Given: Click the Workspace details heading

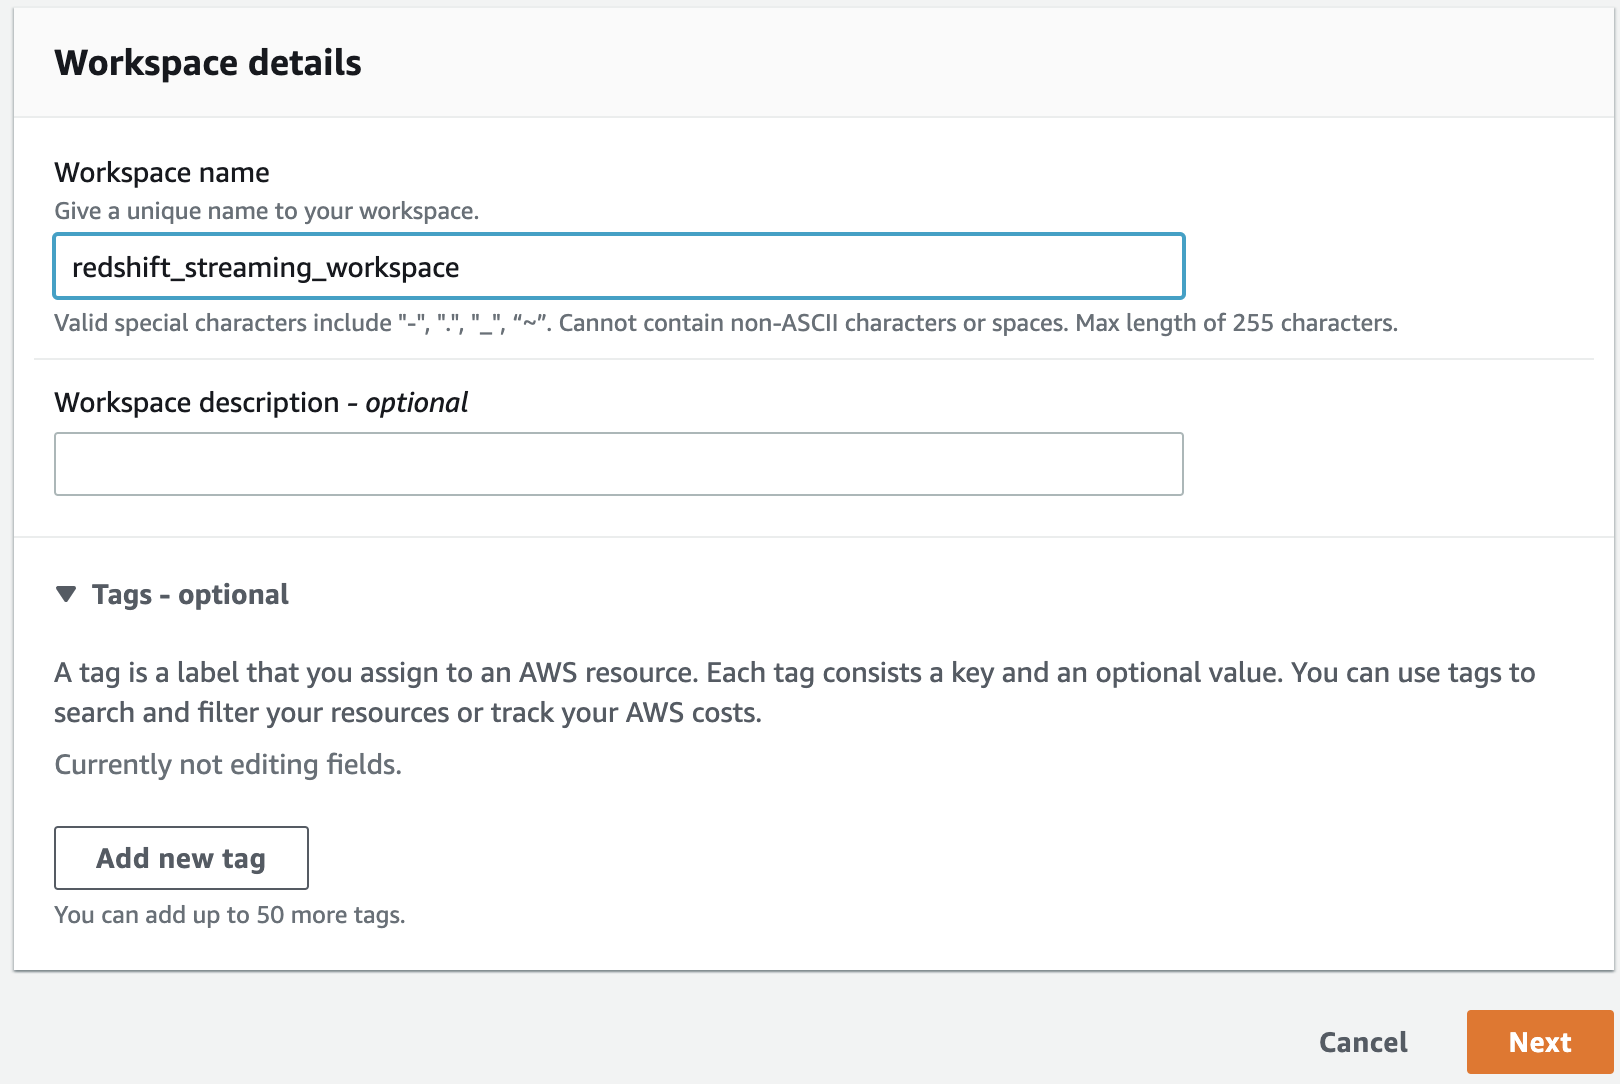Looking at the screenshot, I should (208, 63).
